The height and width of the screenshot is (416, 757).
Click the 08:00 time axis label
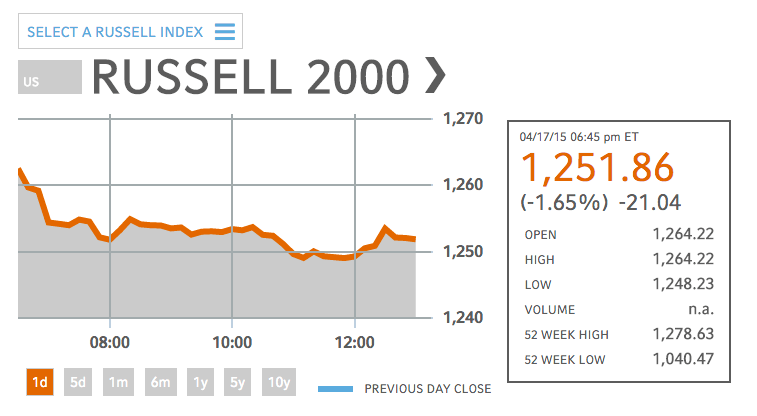[x=110, y=342]
